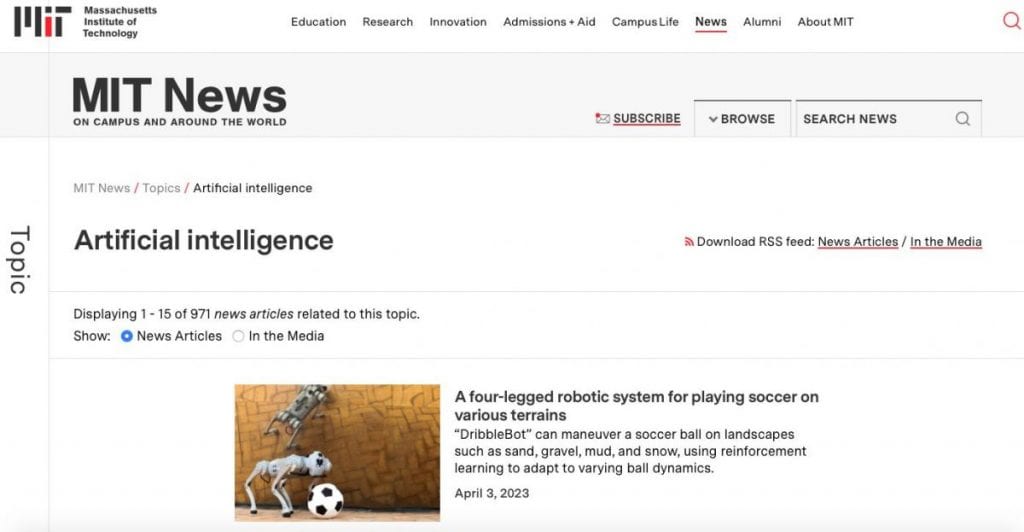Image resolution: width=1024 pixels, height=532 pixels.
Task: Click the Artificial intelligence page heading
Action: [x=204, y=241]
